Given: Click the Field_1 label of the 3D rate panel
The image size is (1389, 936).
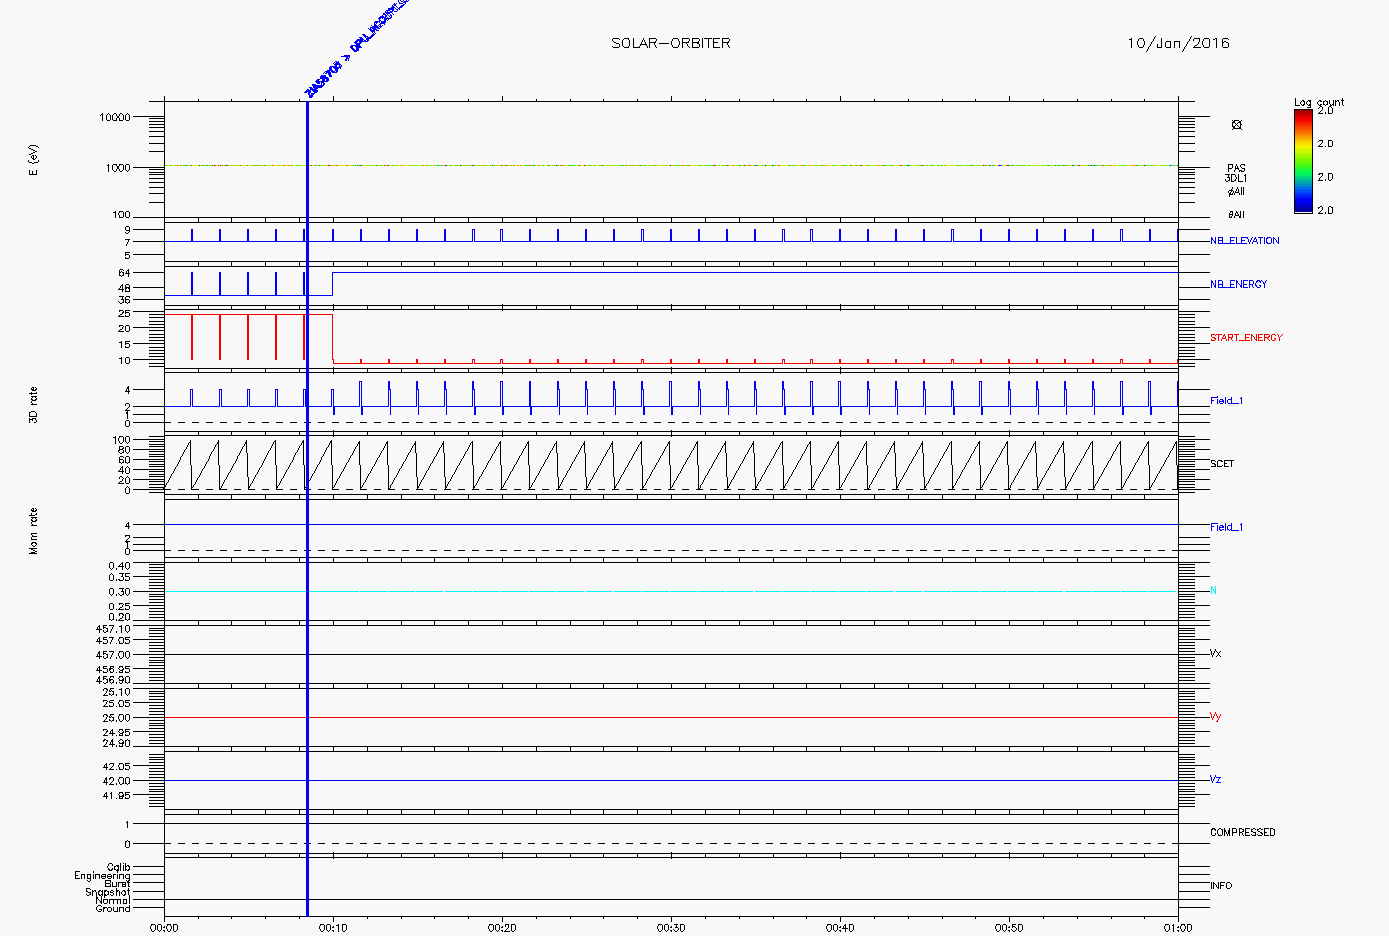Looking at the screenshot, I should (1227, 401).
